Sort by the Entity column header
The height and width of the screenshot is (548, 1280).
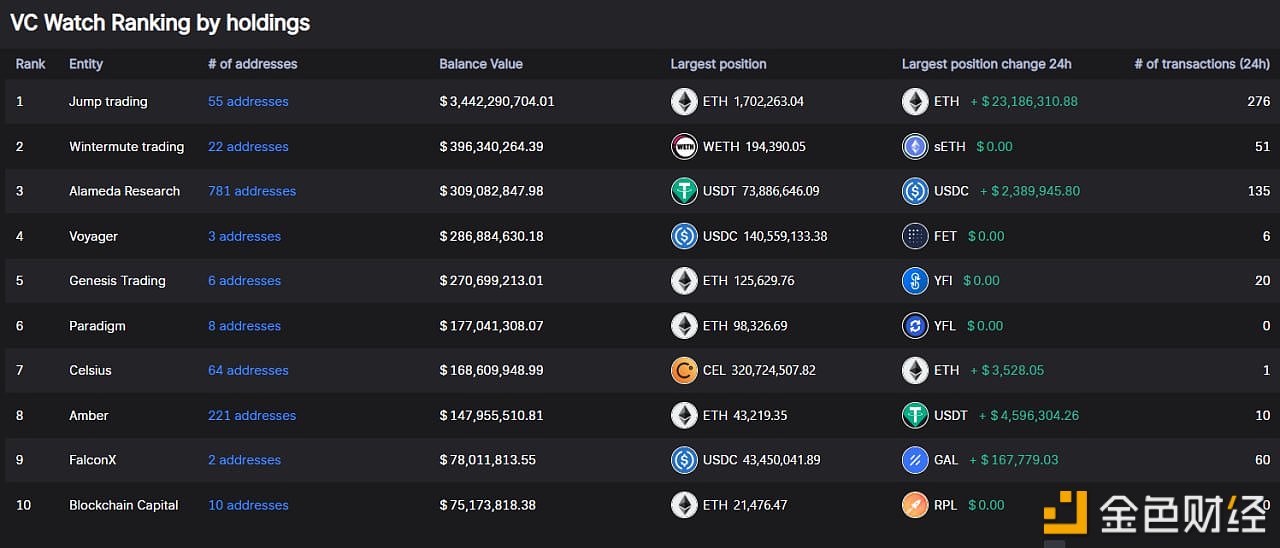[x=86, y=64]
